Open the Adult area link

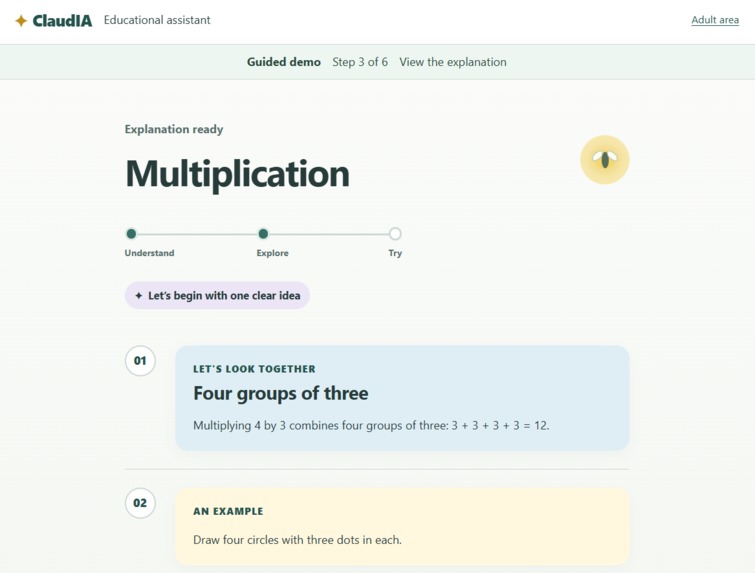pyautogui.click(x=715, y=20)
